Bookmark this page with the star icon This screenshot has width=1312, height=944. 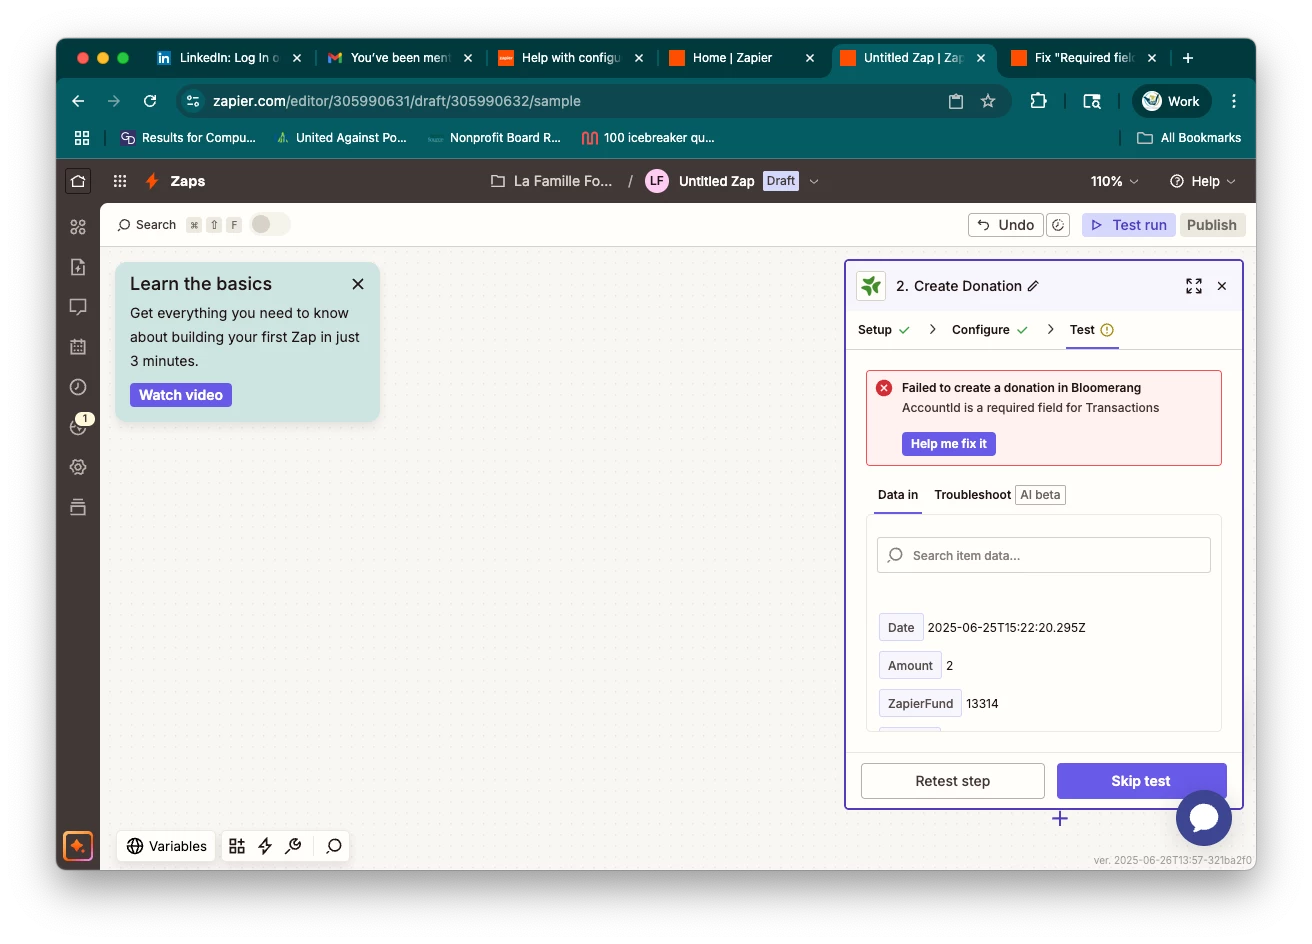(988, 101)
